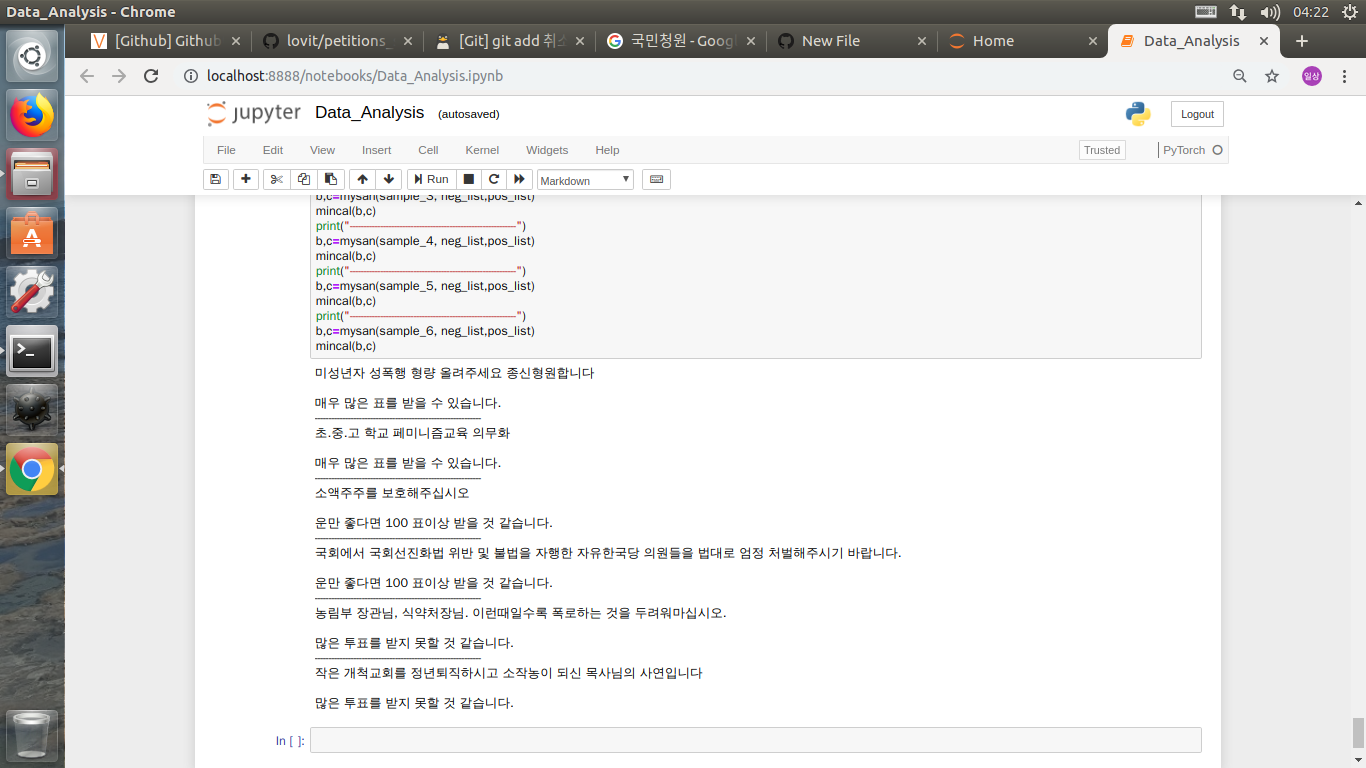Launch Firefox from the Ubuntu dock
Viewport: 1366px width, 768px height.
32,114
